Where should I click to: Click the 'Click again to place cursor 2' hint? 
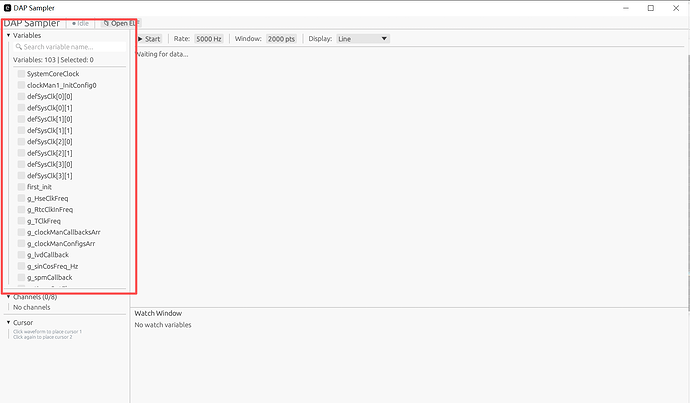(x=43, y=337)
